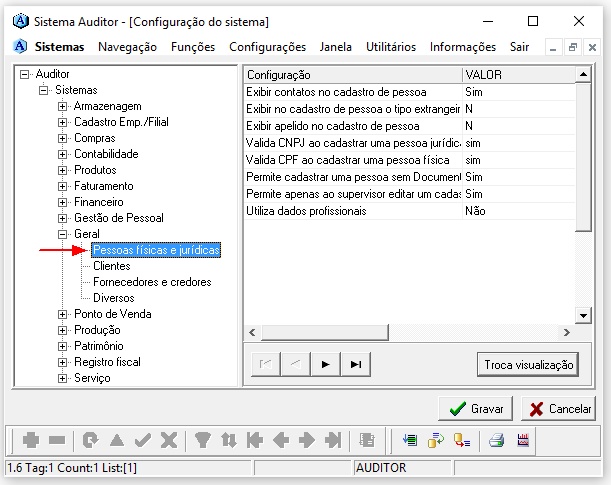Viewport: 611px width, 485px height.
Task: Click the red X icon on Cancelar
Action: click(536, 409)
